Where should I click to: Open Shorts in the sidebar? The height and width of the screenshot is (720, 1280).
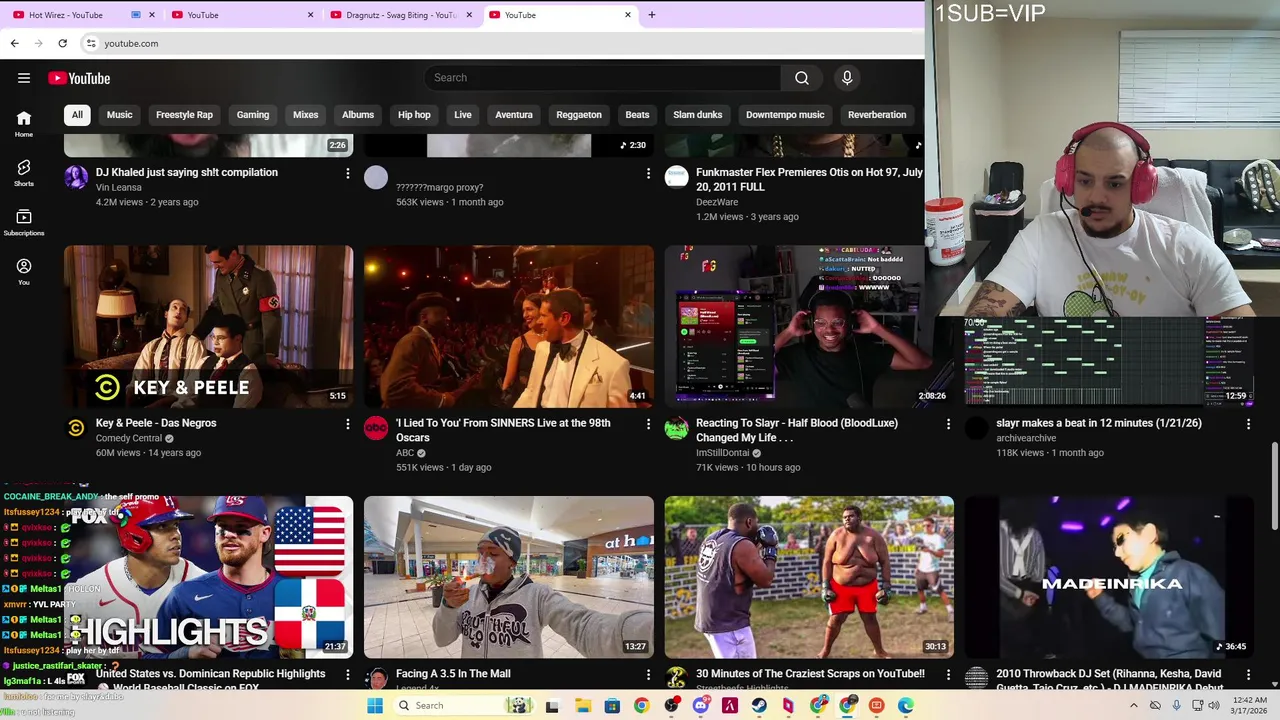[x=24, y=173]
